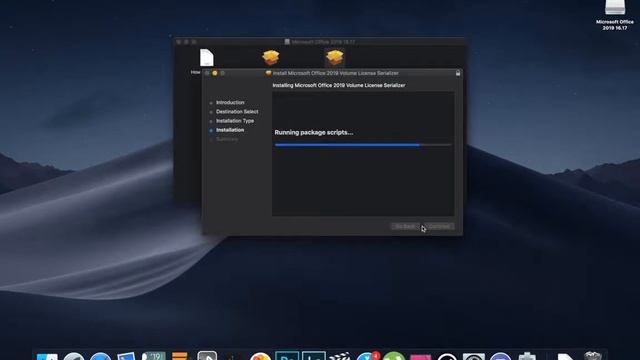Click the Continue button in installer
The width and height of the screenshot is (640, 360).
(x=439, y=226)
